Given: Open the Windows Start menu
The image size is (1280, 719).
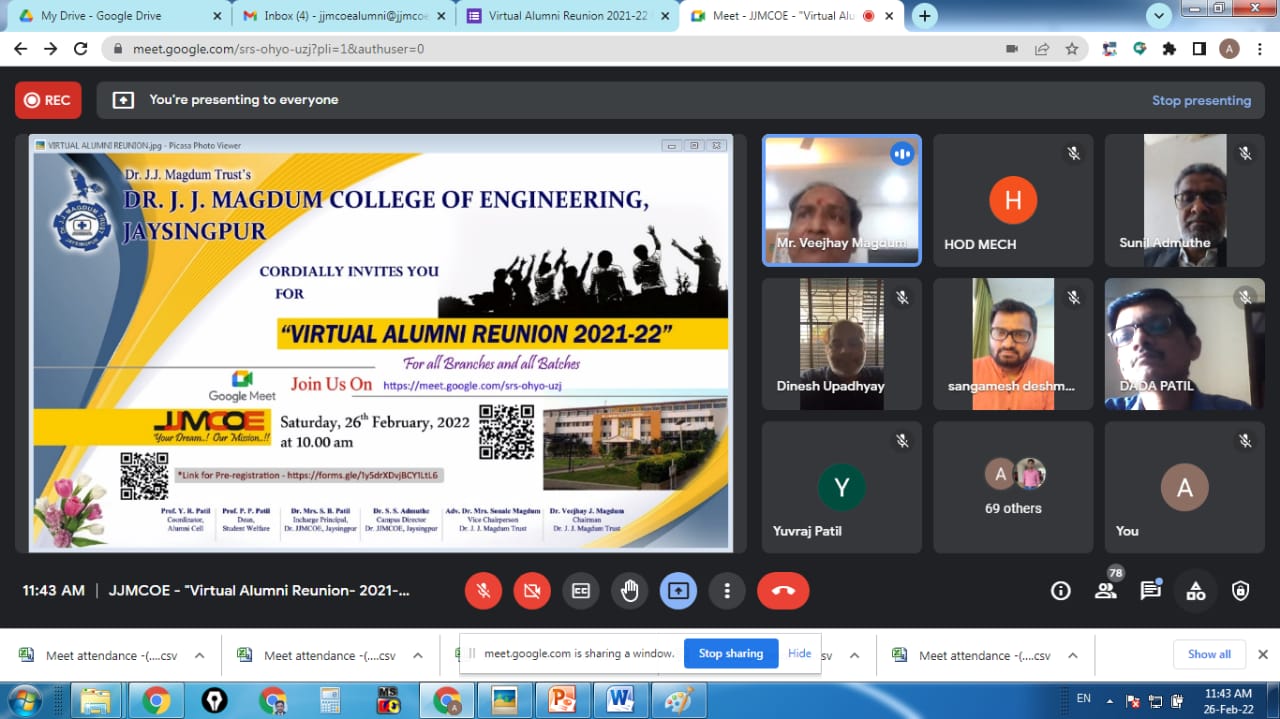Looking at the screenshot, I should tap(26, 699).
